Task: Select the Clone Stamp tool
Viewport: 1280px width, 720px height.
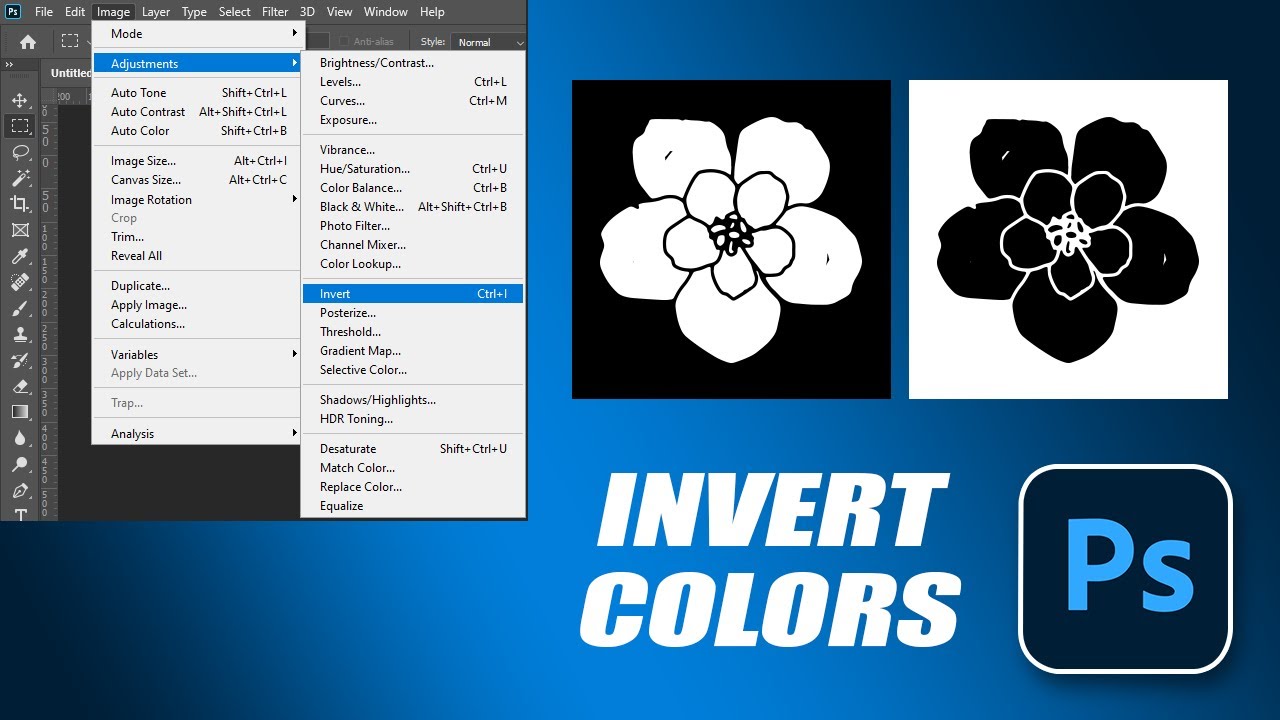Action: (19, 334)
